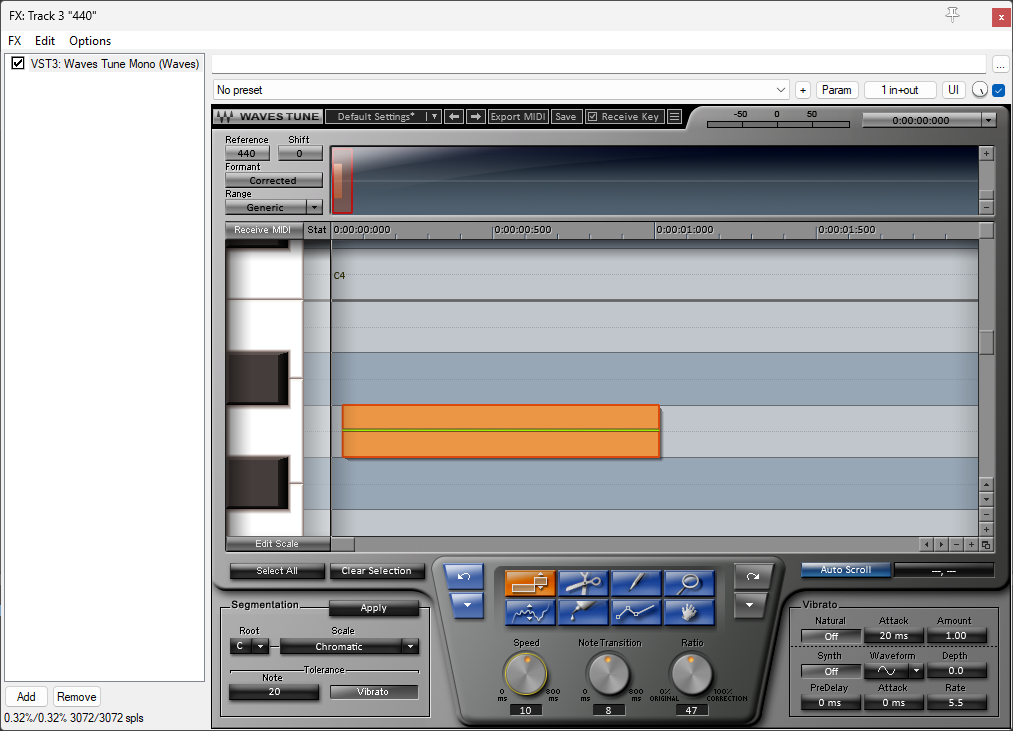Toggle the Tolerance Vibrato button
Screen dimensions: 1013x731
[x=373, y=692]
